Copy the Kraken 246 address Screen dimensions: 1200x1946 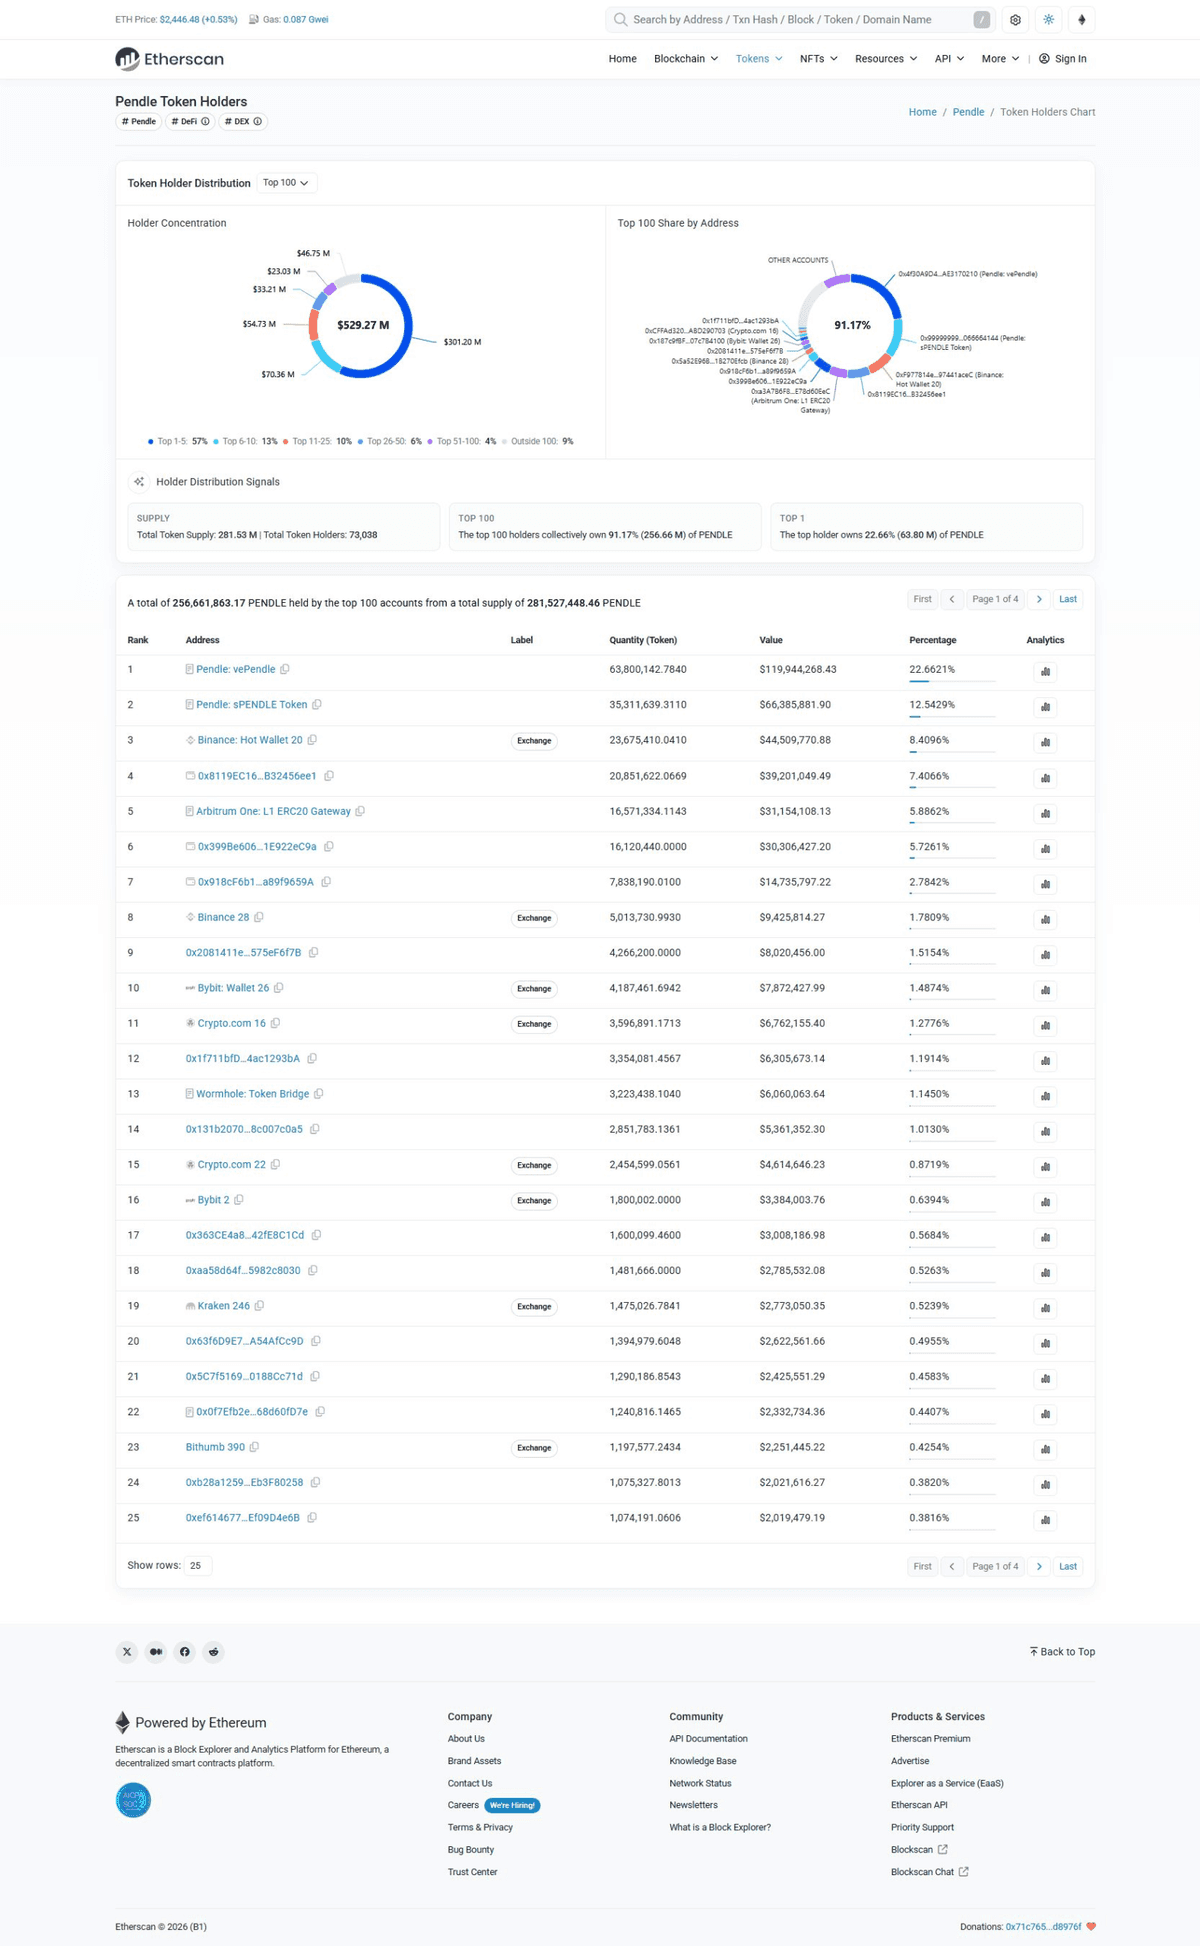259,1306
